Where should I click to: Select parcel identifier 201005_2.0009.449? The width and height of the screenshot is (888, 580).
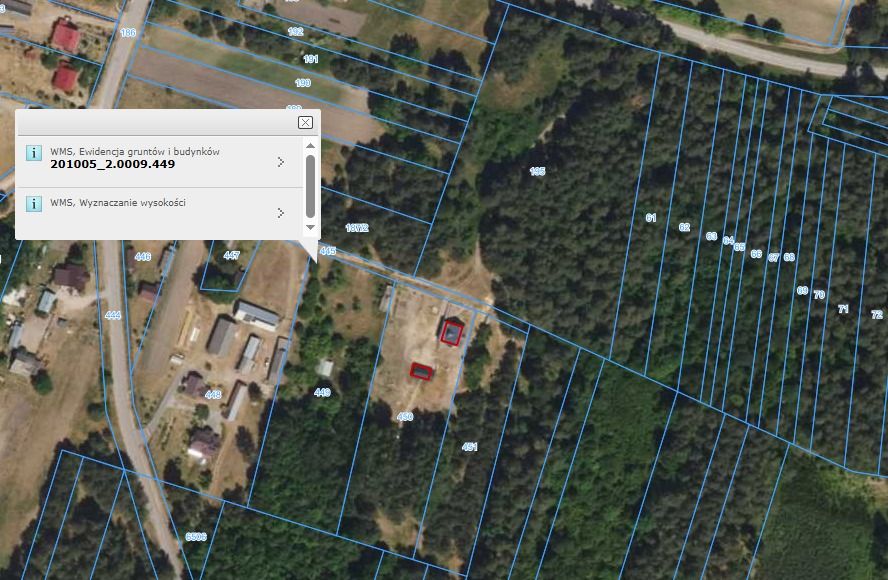pos(113,164)
